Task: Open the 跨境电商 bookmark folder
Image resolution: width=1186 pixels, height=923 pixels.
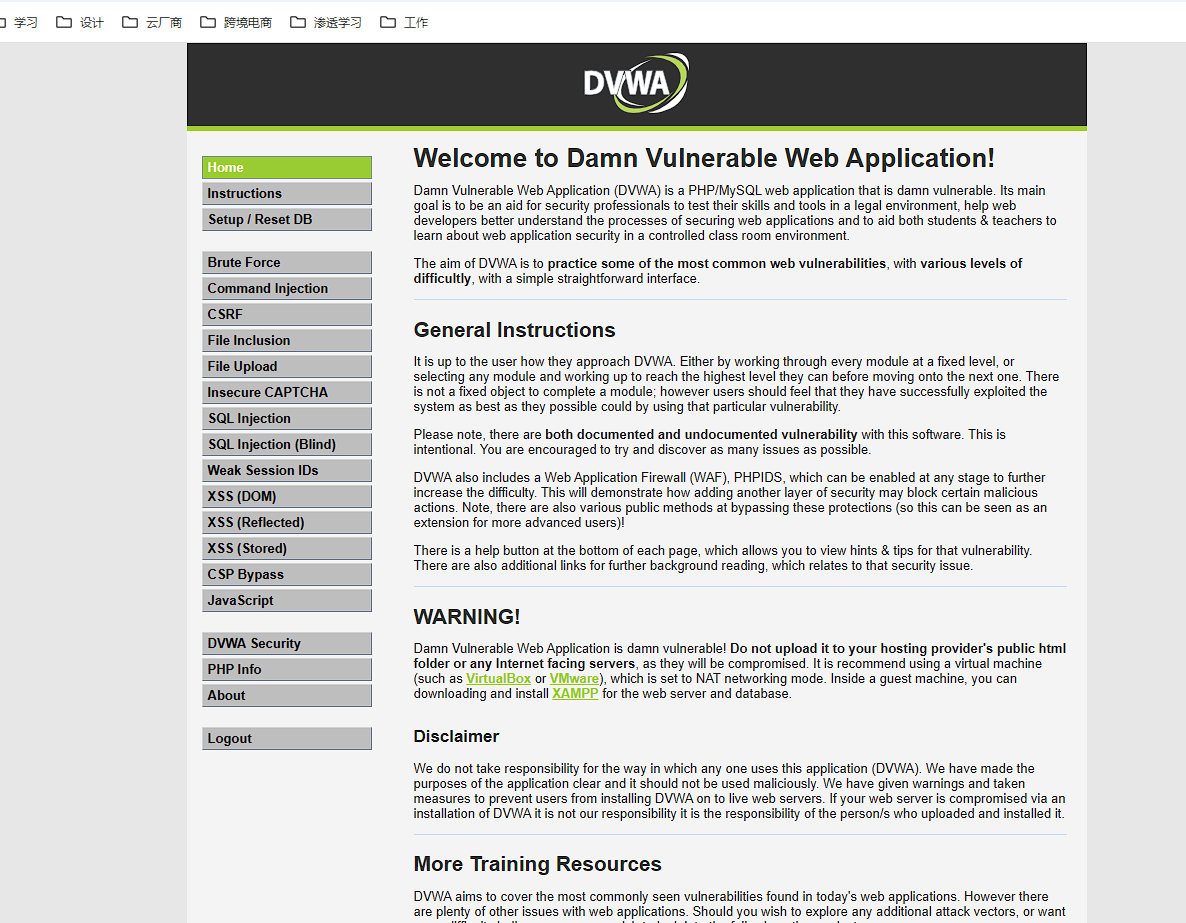Action: (x=236, y=22)
